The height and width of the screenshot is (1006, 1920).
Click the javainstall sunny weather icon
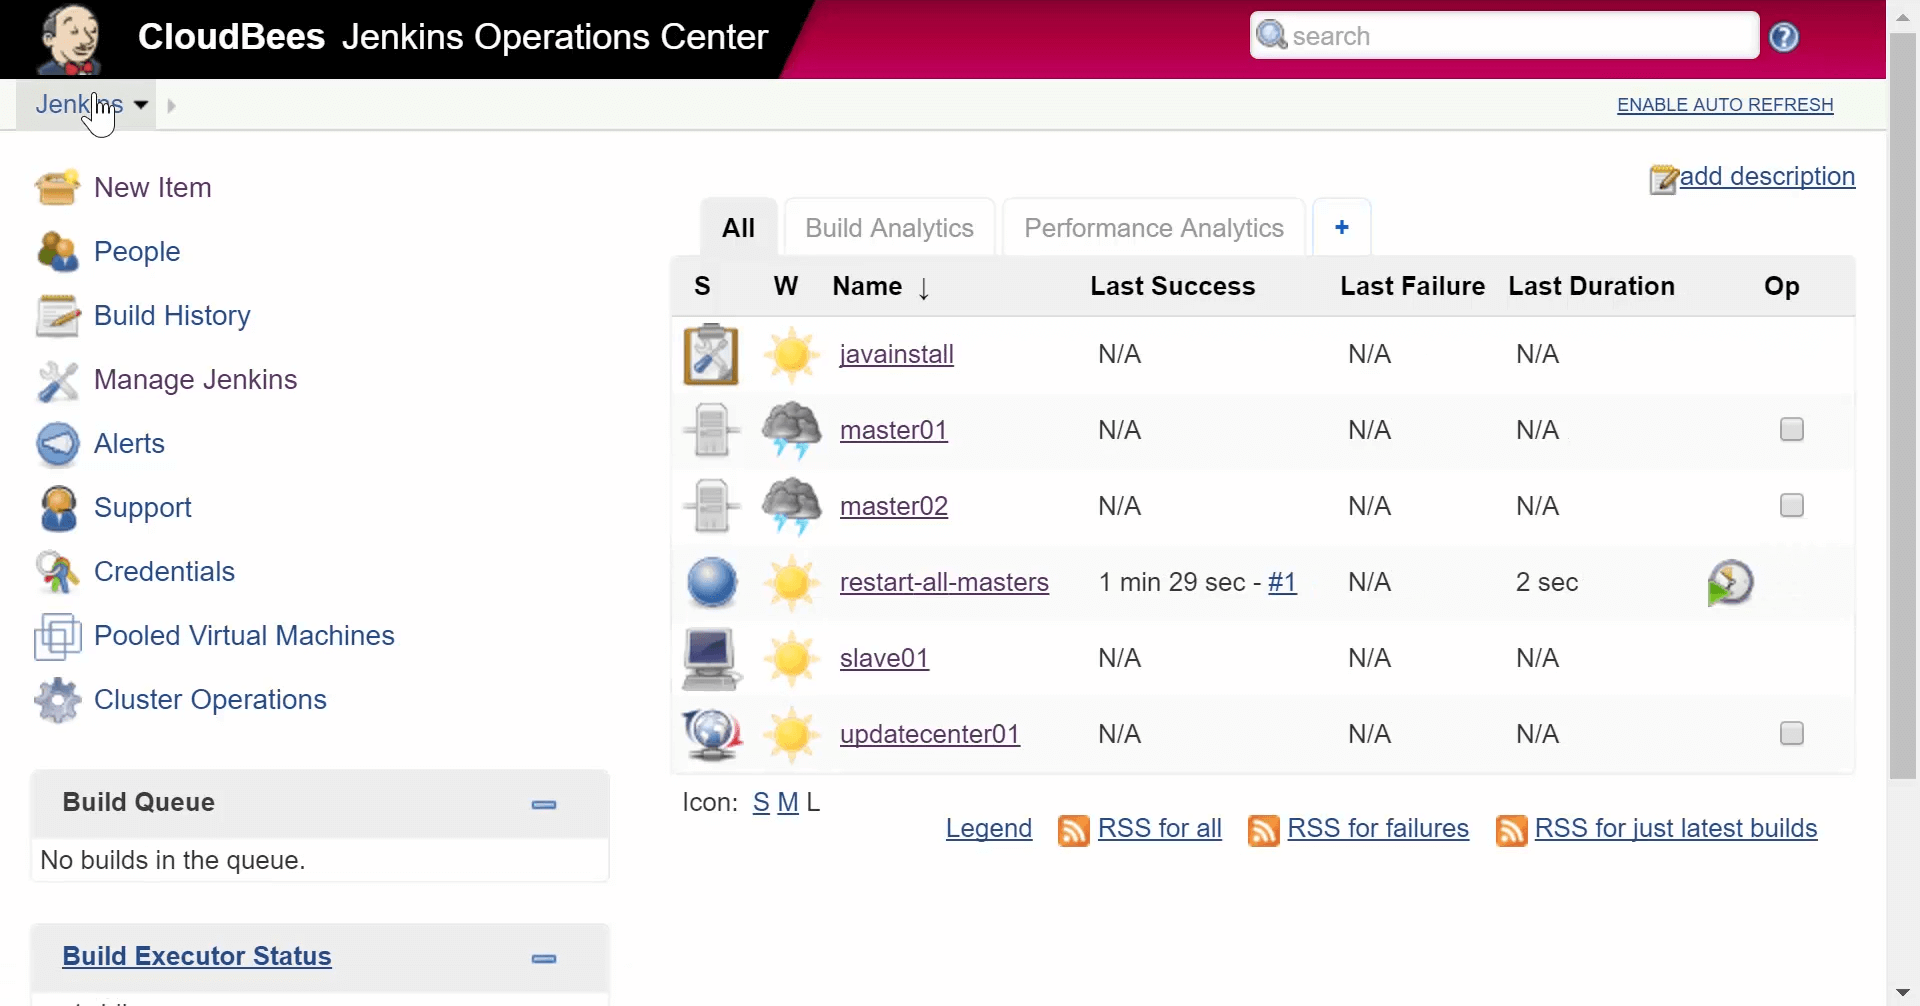[x=792, y=354]
